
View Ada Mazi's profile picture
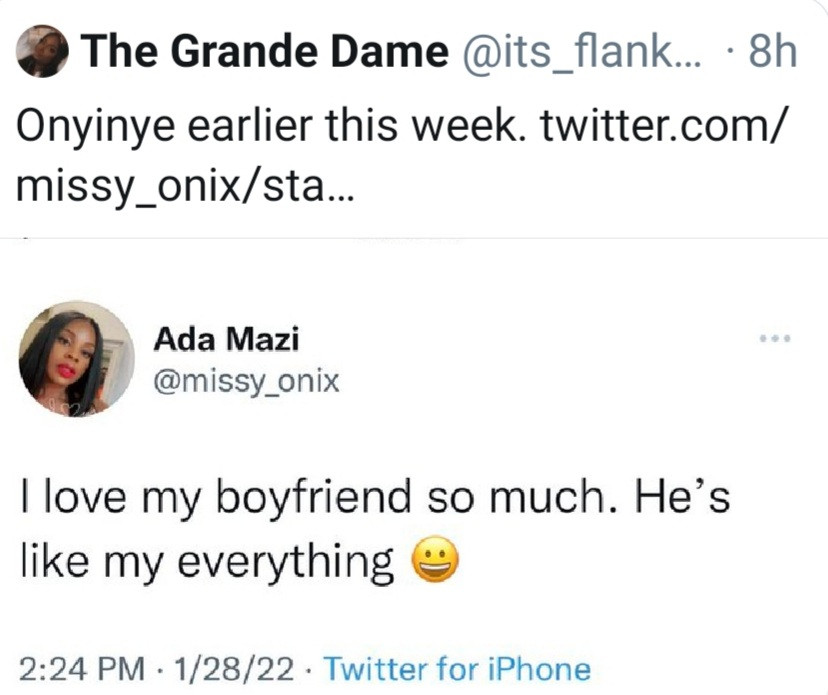pos(76,357)
